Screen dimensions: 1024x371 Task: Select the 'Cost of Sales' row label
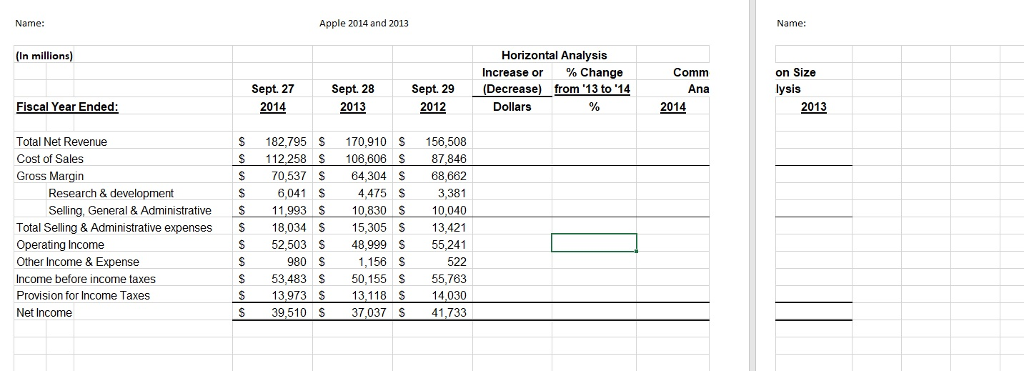(x=50, y=159)
